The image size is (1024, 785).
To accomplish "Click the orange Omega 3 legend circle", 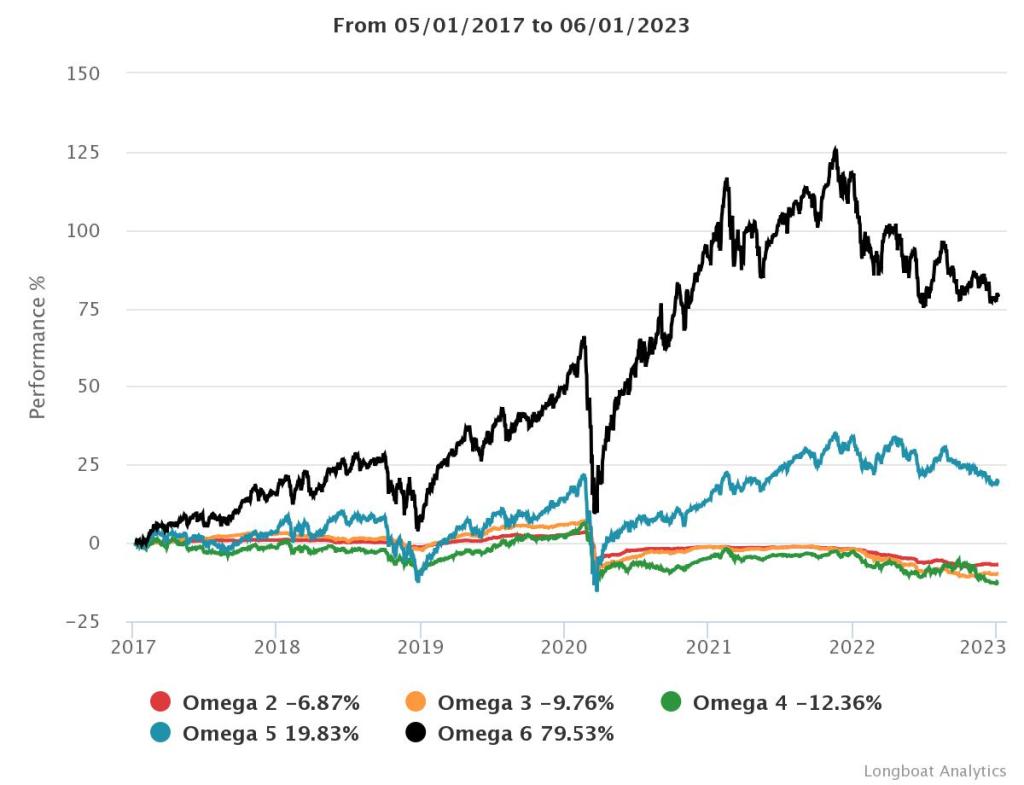I will click(416, 703).
